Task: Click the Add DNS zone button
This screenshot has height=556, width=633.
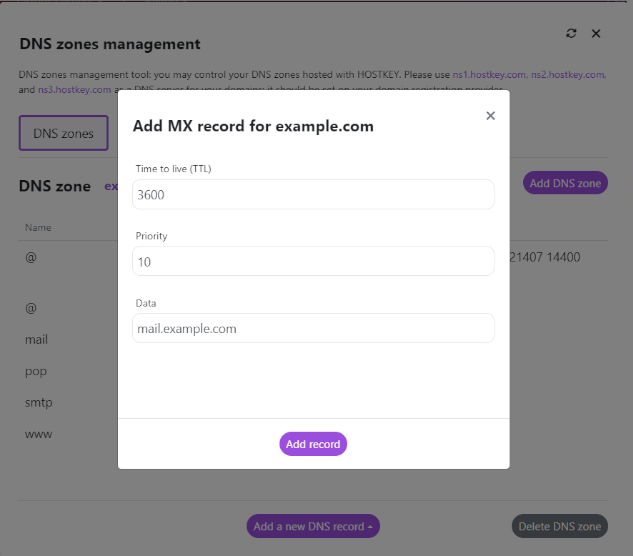Action: [x=565, y=183]
